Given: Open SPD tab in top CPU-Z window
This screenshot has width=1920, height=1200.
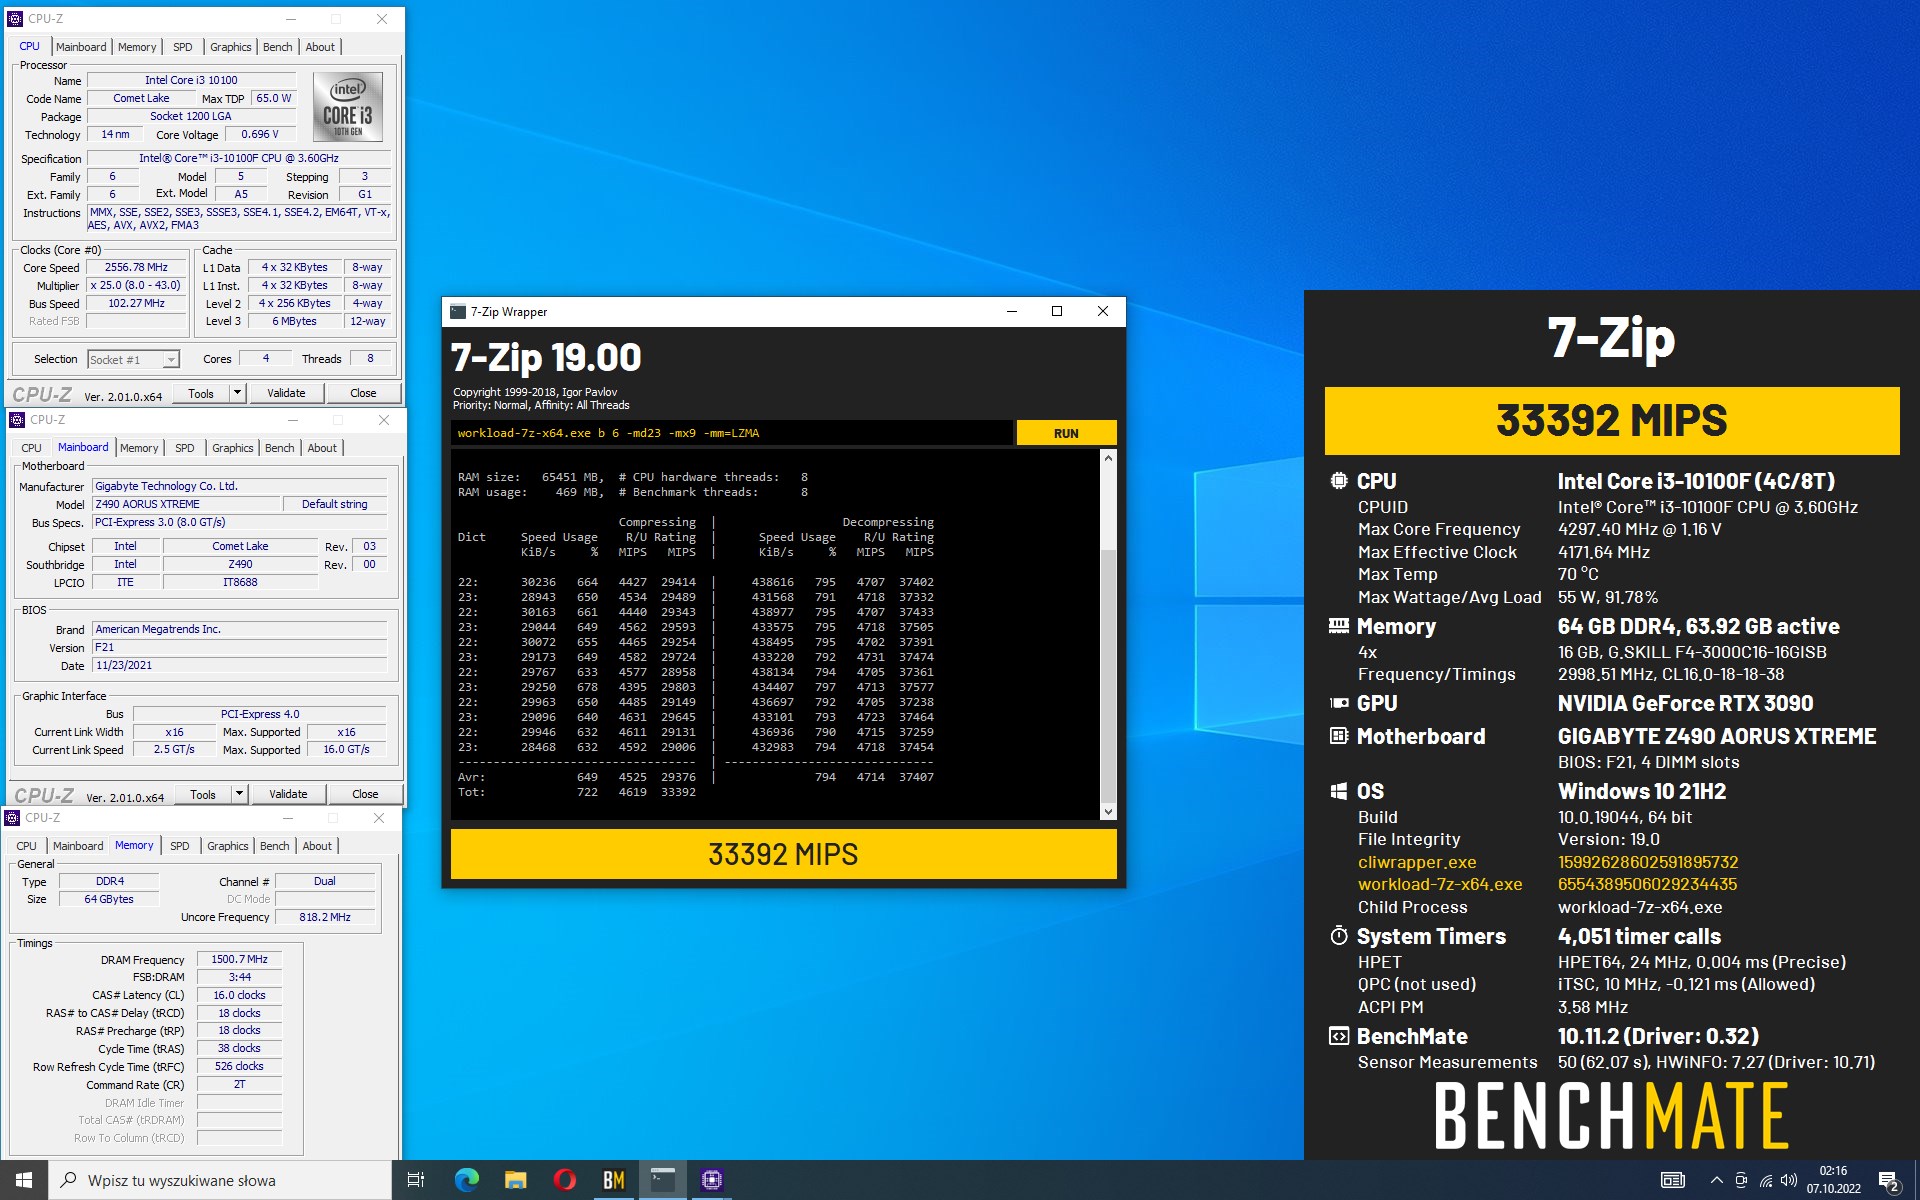Looking at the screenshot, I should point(183,47).
